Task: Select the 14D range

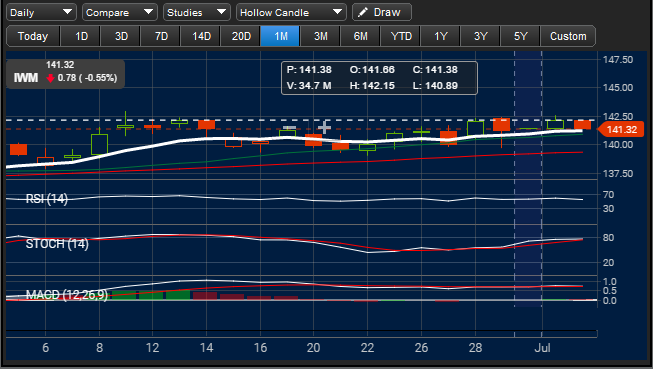Action: (201, 36)
